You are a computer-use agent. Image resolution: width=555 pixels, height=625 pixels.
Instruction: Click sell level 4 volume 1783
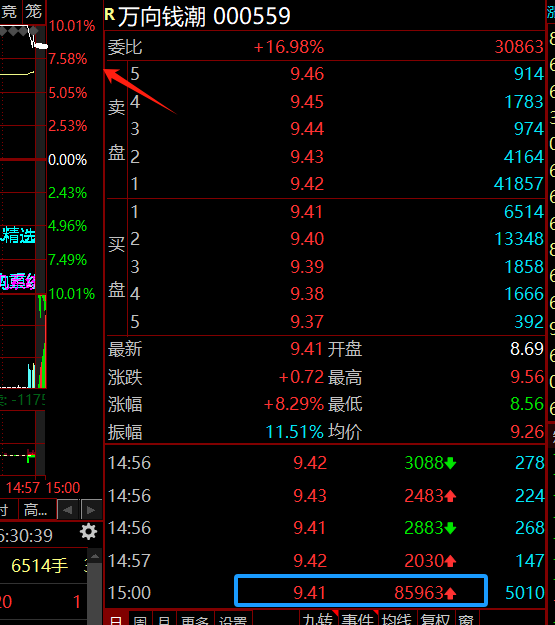click(x=524, y=102)
